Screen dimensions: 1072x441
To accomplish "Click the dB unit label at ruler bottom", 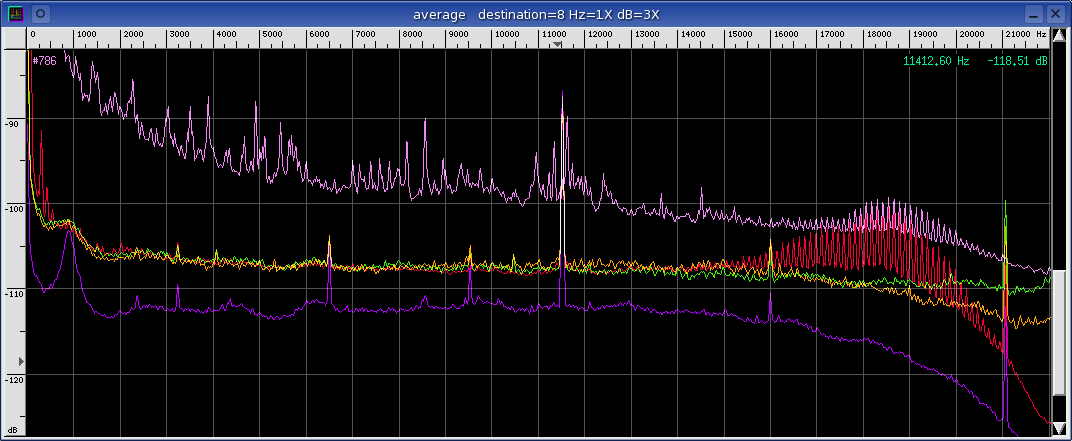I will point(13,430).
